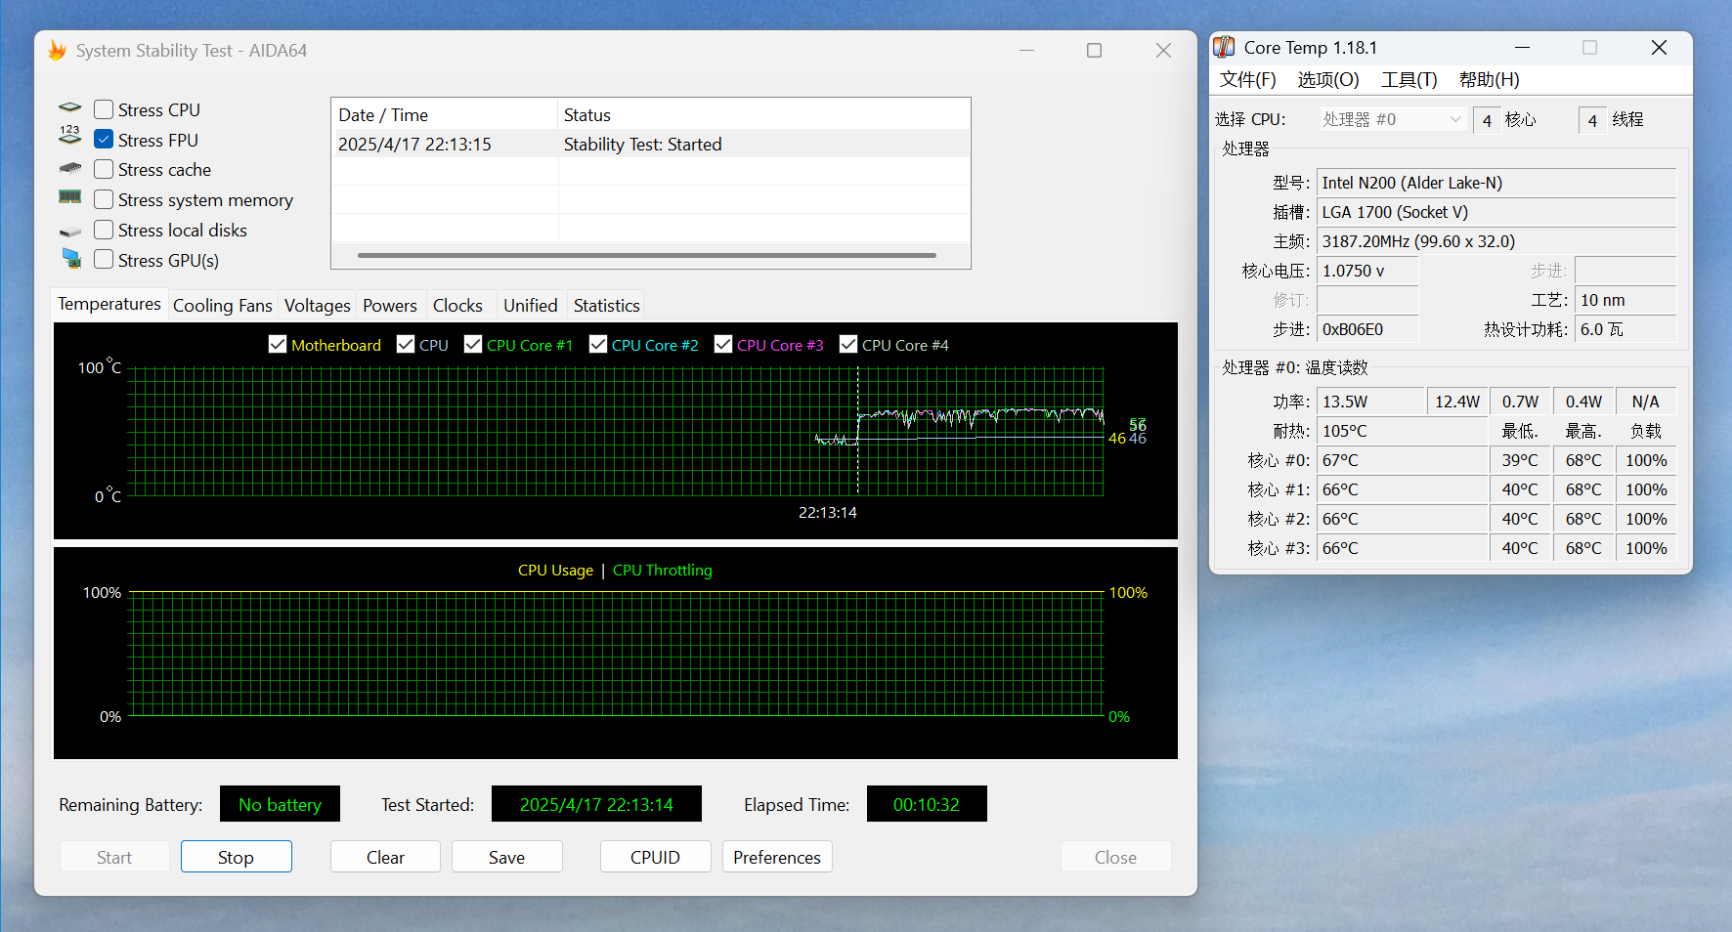1732x932 pixels.
Task: Toggle CPU Core #3 graph checkbox
Action: click(723, 344)
